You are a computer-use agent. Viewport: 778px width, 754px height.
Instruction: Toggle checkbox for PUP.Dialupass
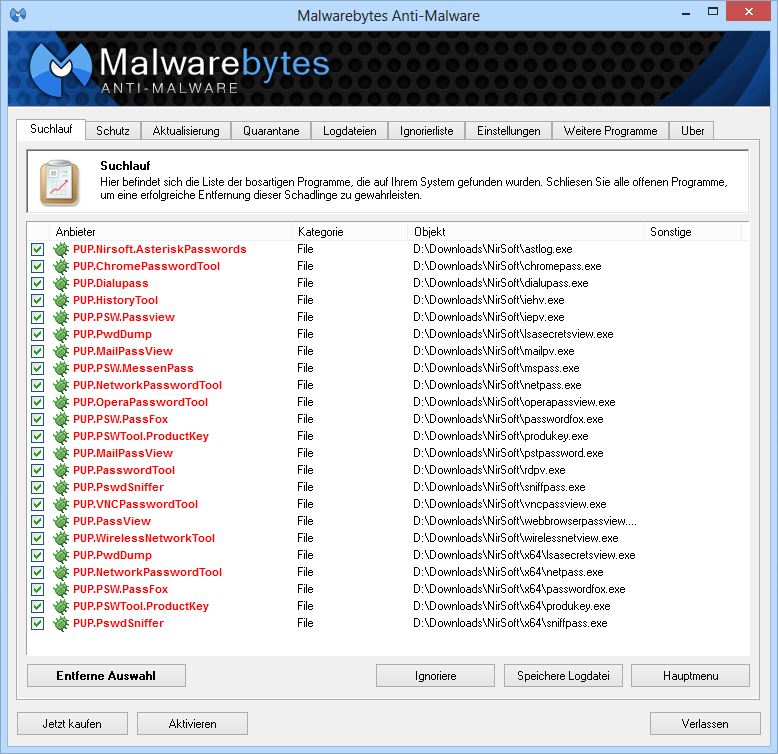[37, 283]
